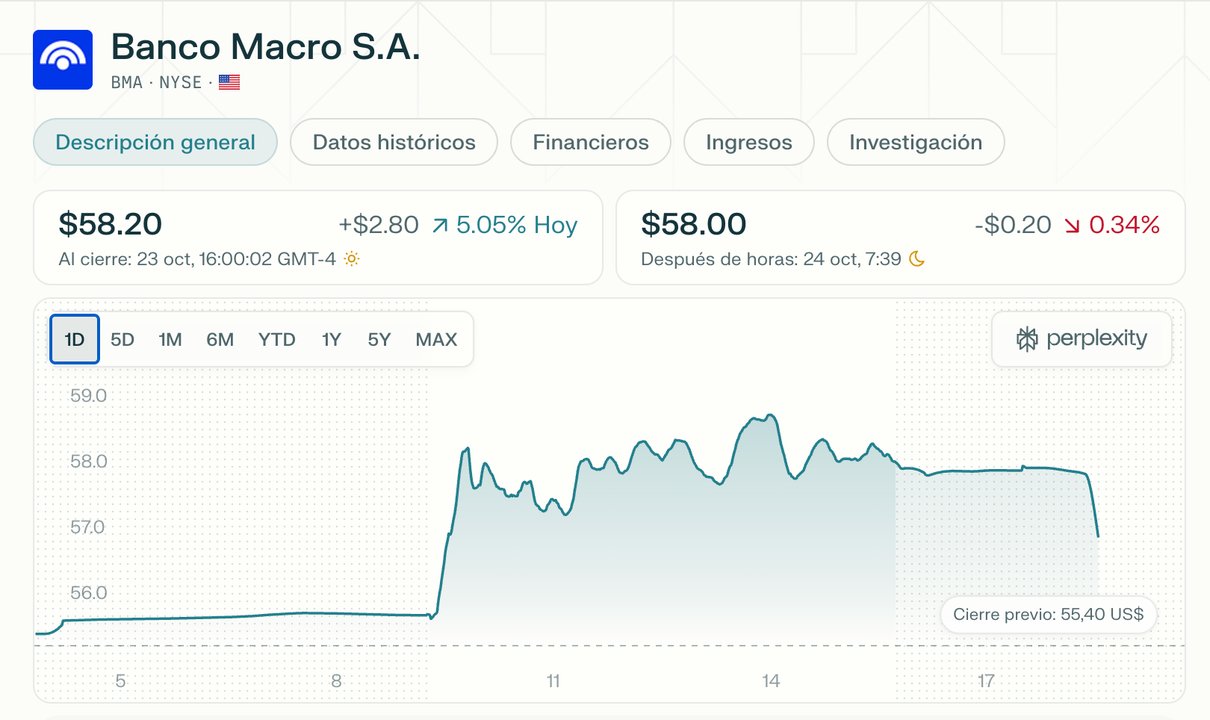Open the Descripción general tab
Screen dimensions: 1210x720
(155, 142)
